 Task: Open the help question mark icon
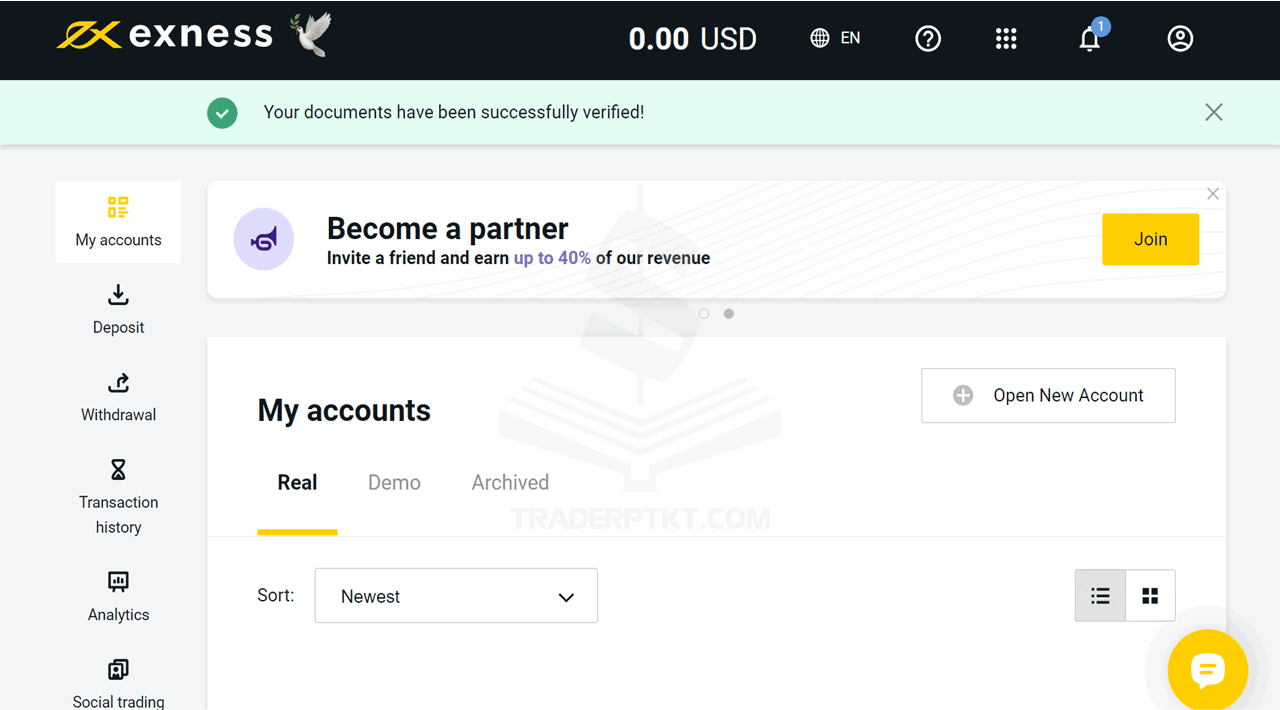(x=928, y=39)
